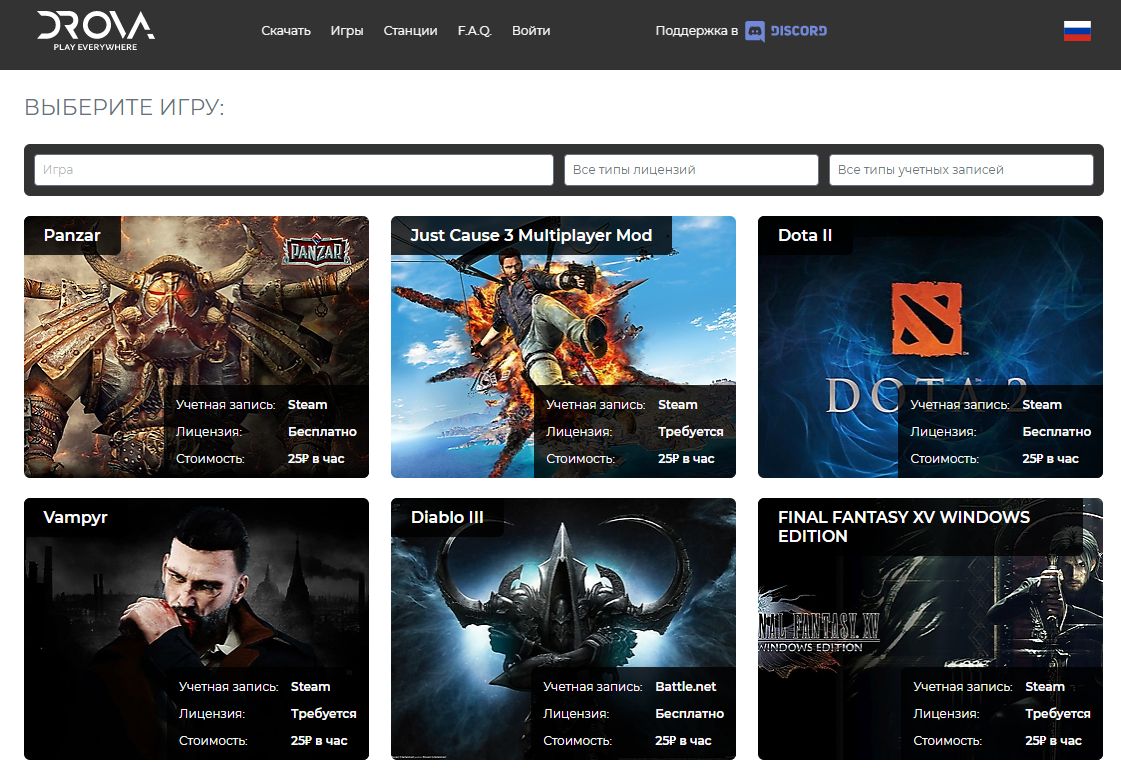Click Steam account value on Panzar card
Viewport: 1121px width, 768px height.
click(x=307, y=405)
